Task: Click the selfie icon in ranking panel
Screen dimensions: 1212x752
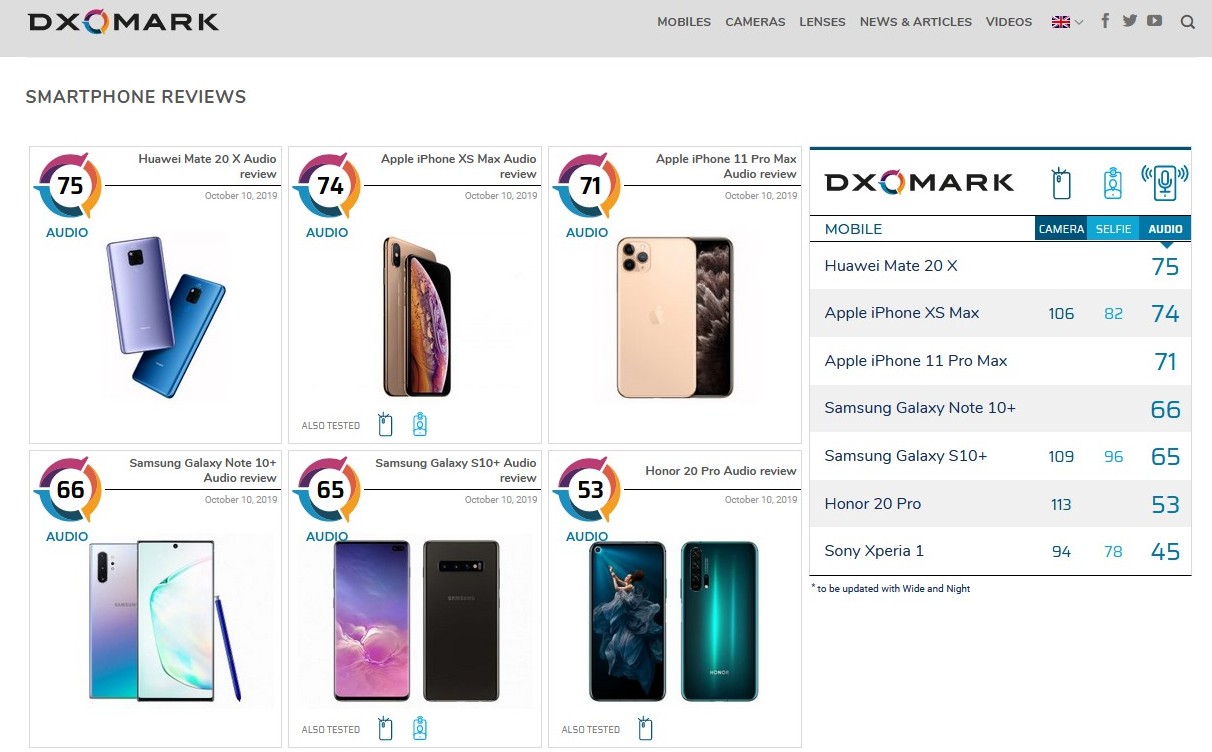Action: 1113,184
